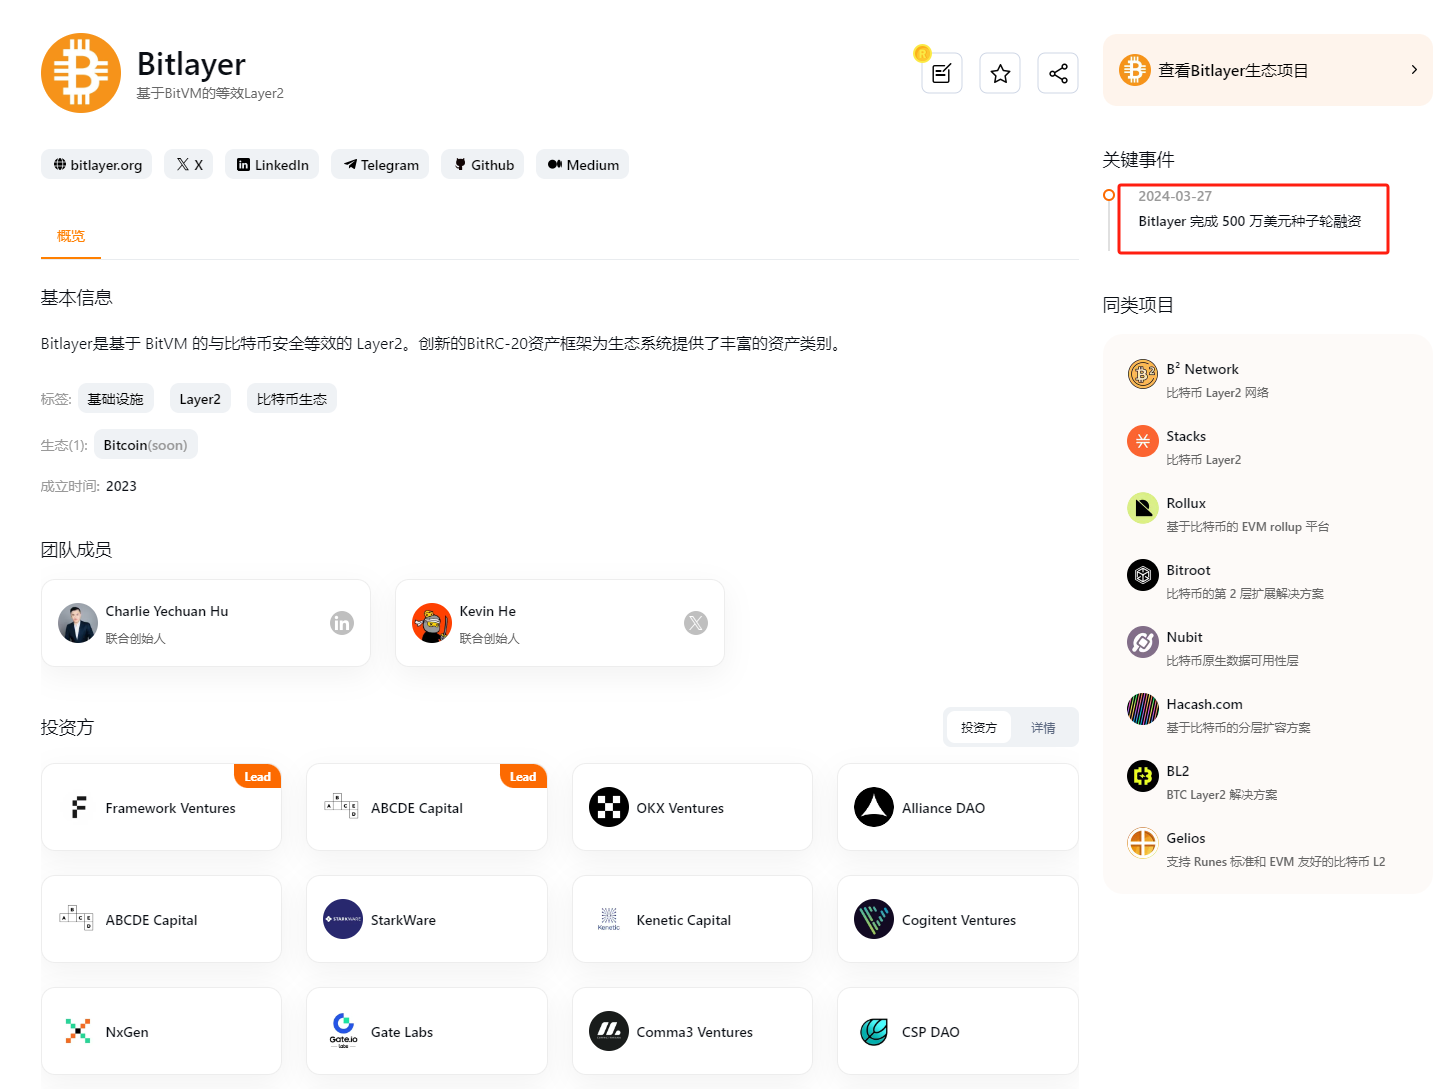This screenshot has width=1434, height=1089.
Task: Click the Alliance DAO logo icon
Action: (x=874, y=807)
